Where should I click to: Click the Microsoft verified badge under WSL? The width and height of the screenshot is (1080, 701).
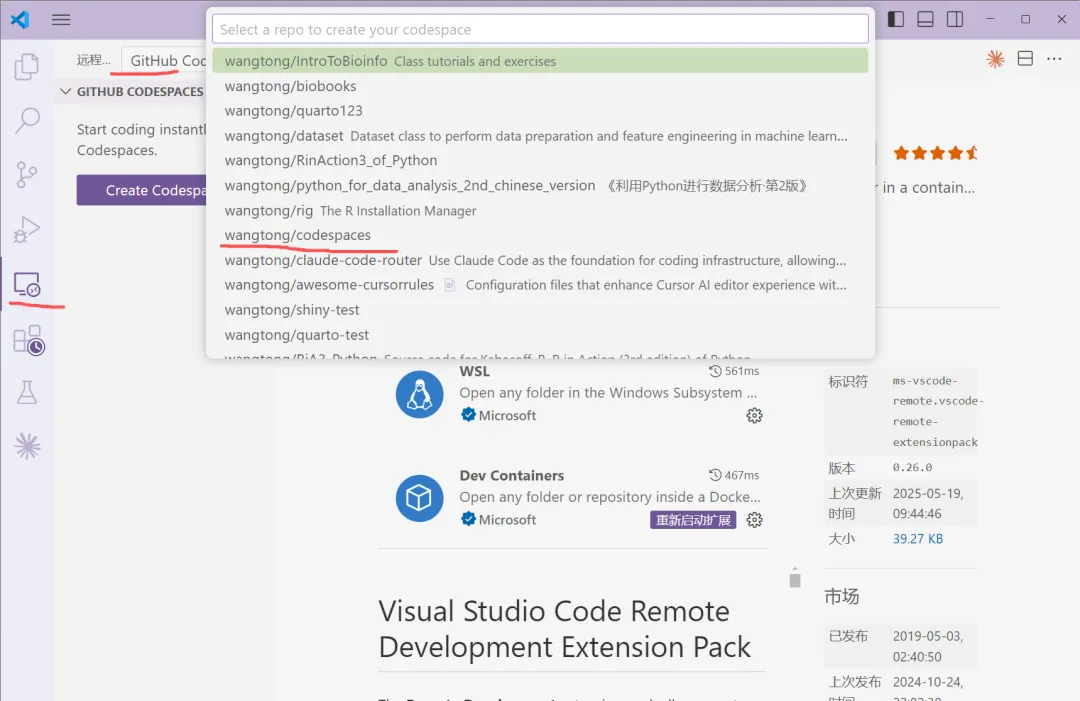point(468,415)
